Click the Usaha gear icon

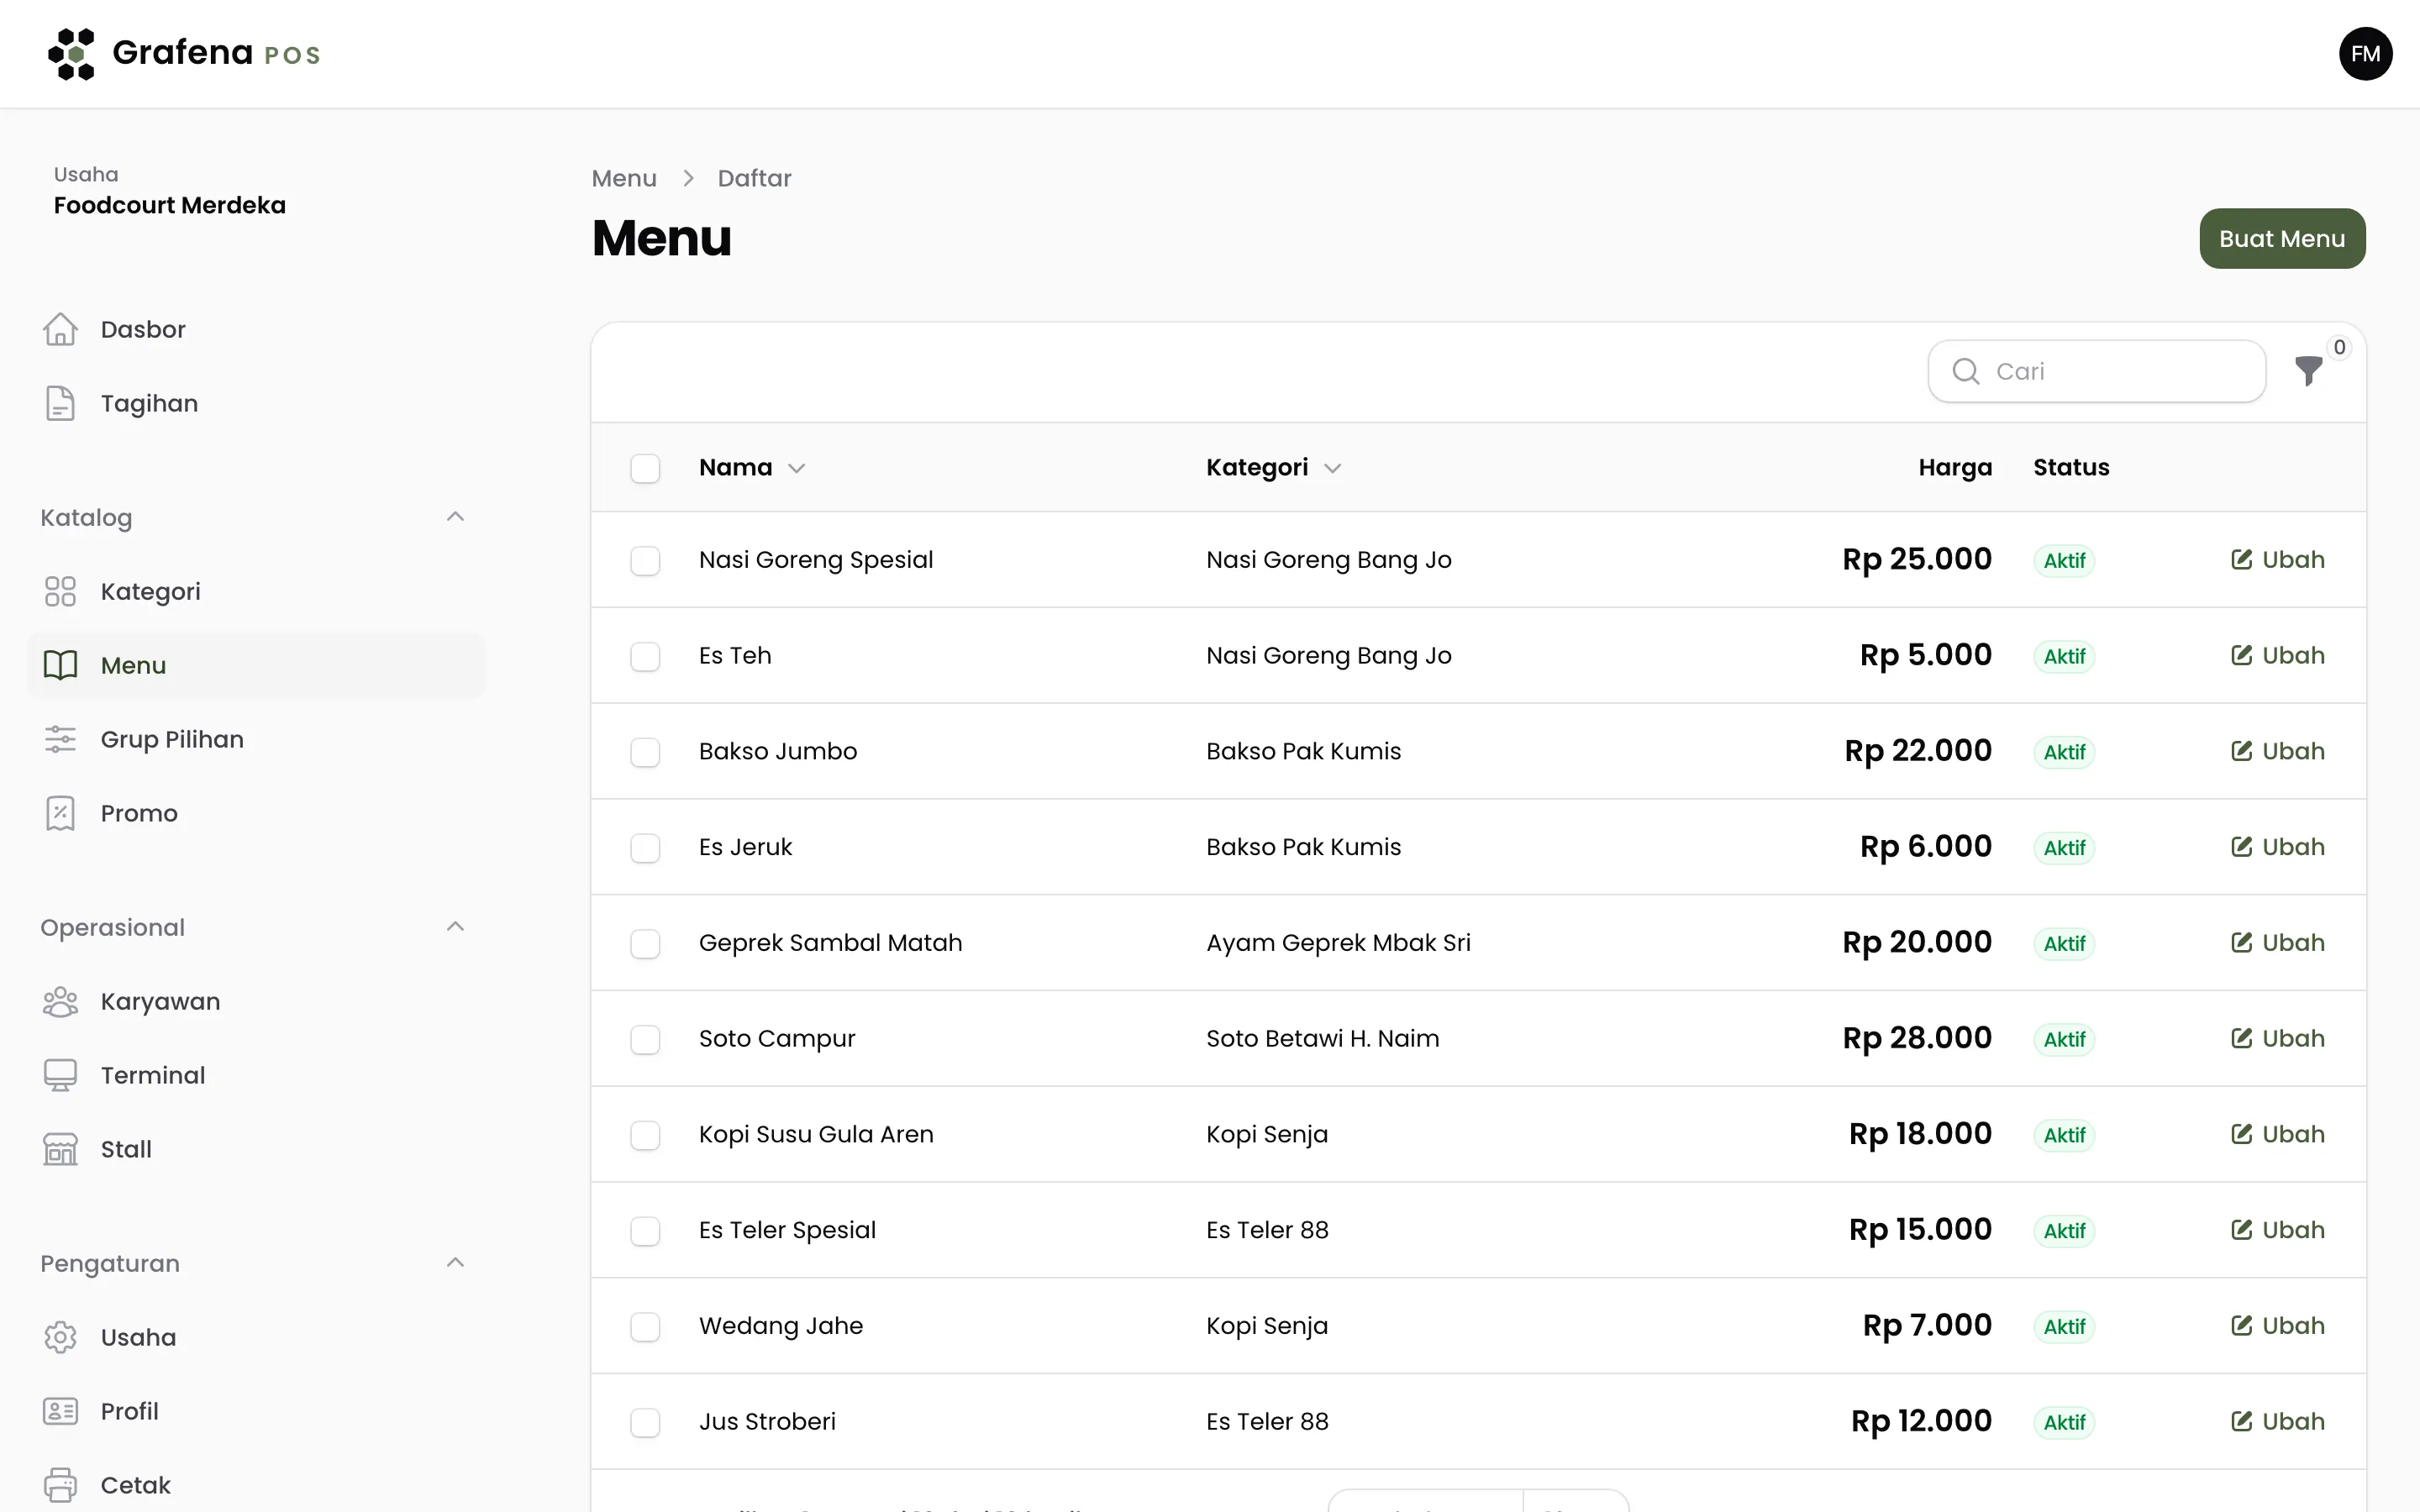point(60,1337)
